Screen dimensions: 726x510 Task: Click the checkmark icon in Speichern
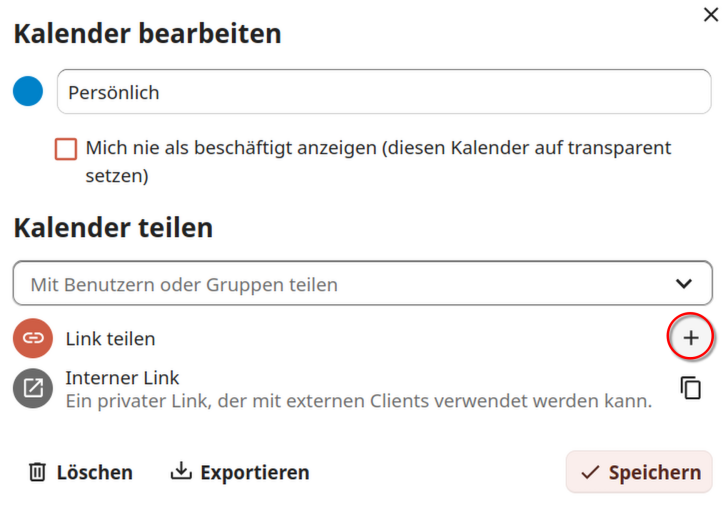point(590,472)
